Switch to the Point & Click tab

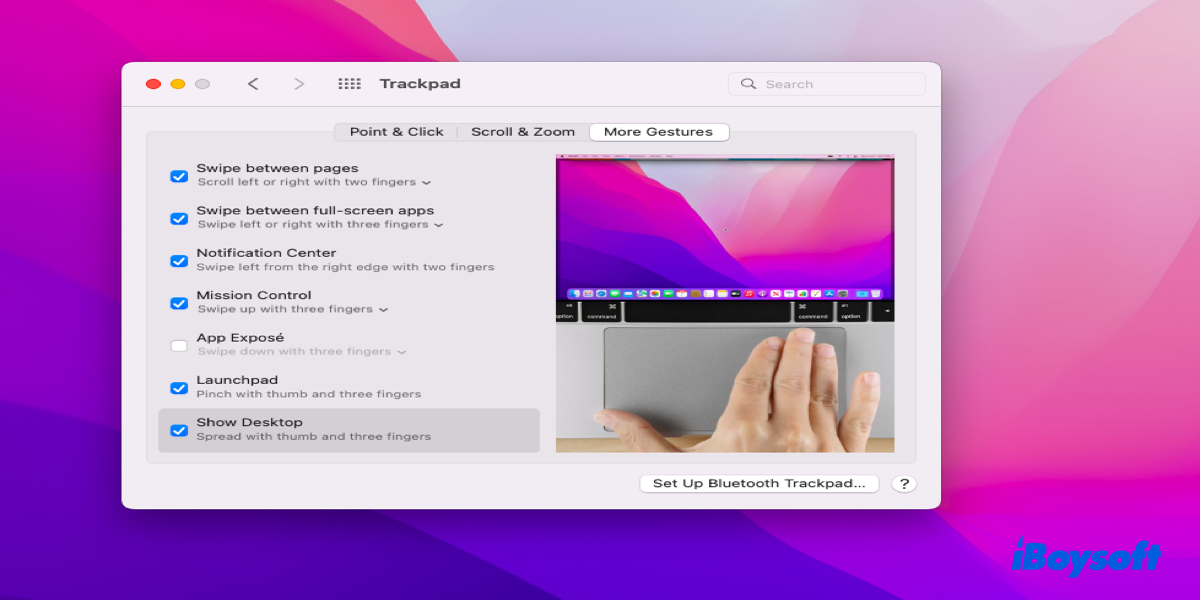click(396, 132)
